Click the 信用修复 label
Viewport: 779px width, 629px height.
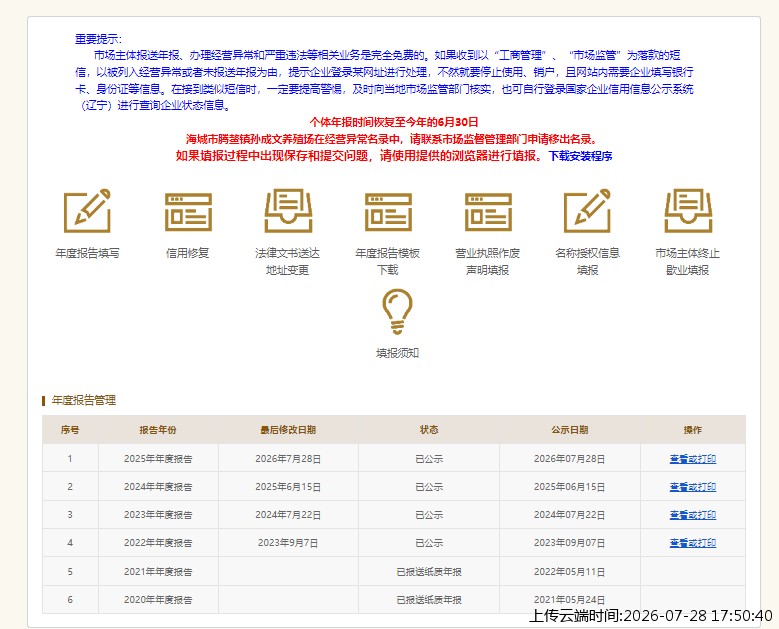click(x=188, y=253)
